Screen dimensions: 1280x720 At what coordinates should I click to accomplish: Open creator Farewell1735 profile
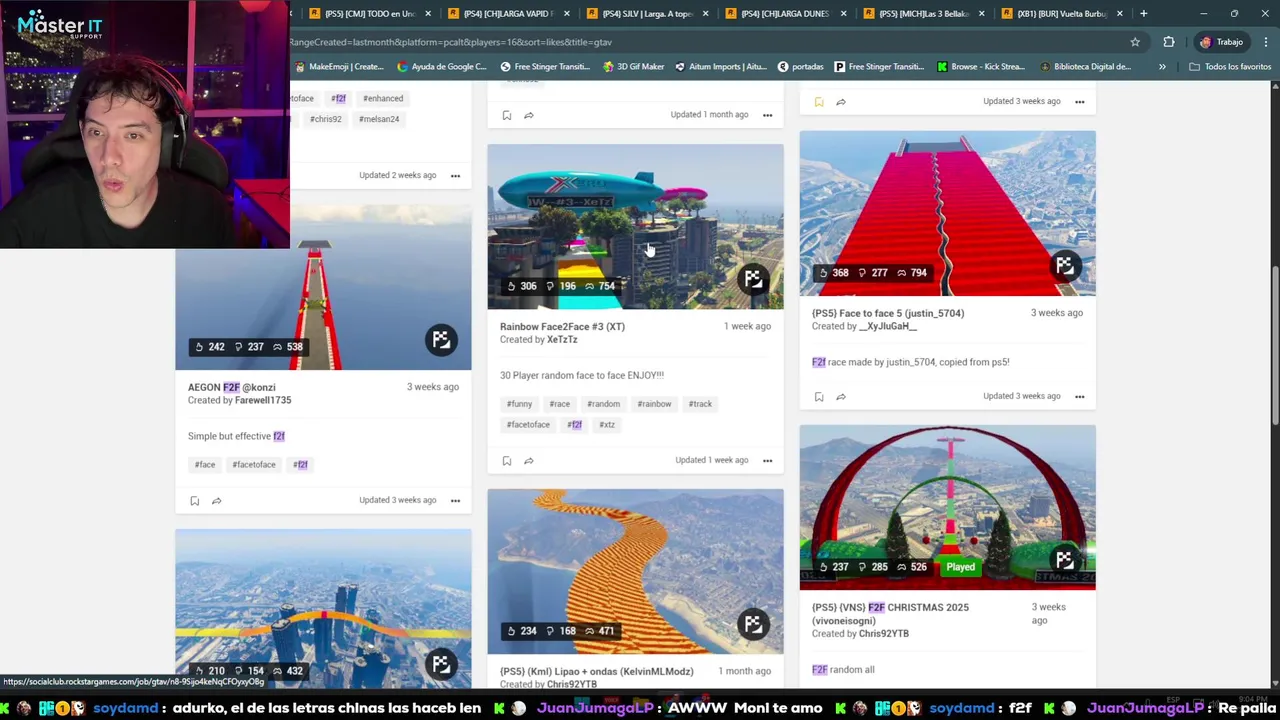tap(263, 400)
